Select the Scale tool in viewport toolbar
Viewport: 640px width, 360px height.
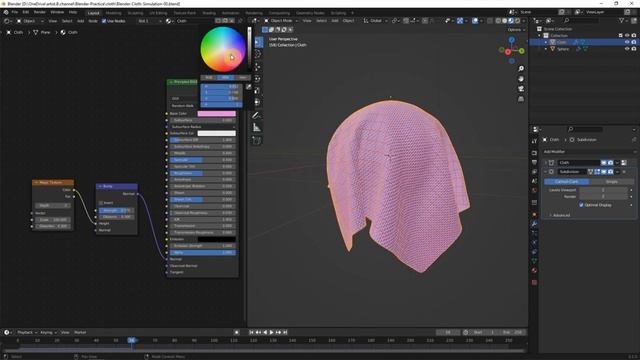(x=258, y=91)
